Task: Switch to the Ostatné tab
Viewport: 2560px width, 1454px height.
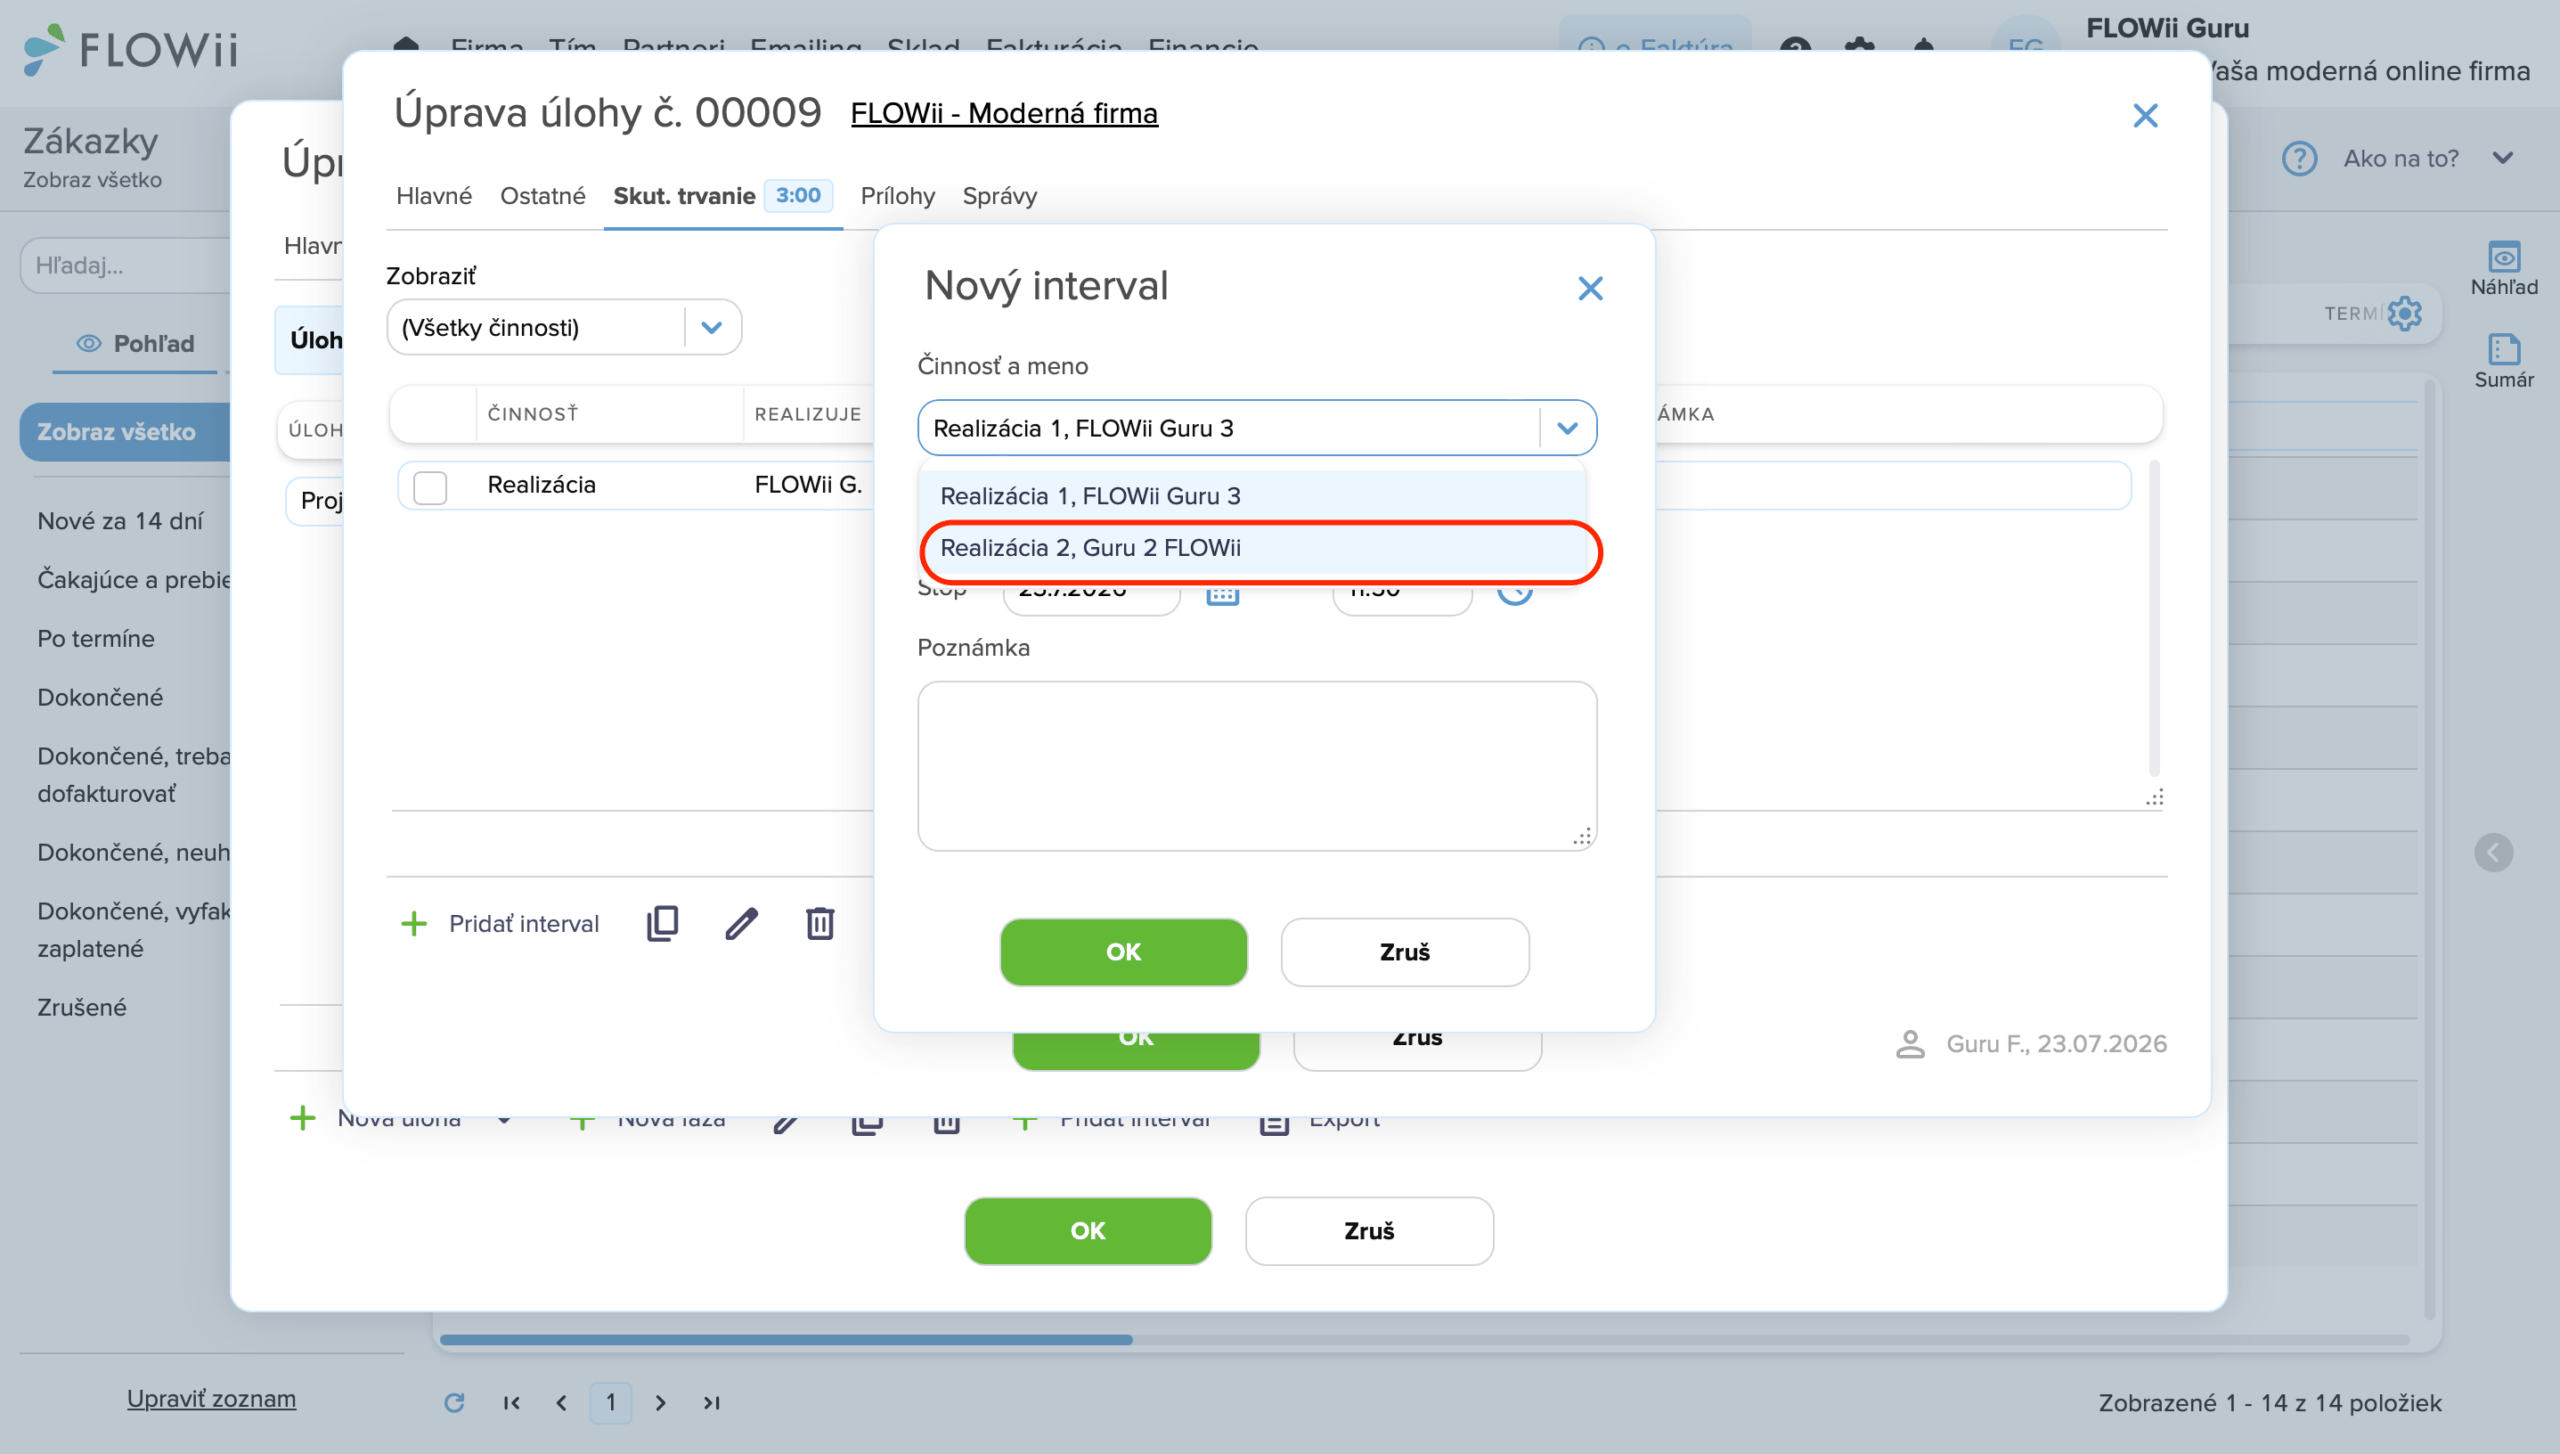Action: pos(542,196)
